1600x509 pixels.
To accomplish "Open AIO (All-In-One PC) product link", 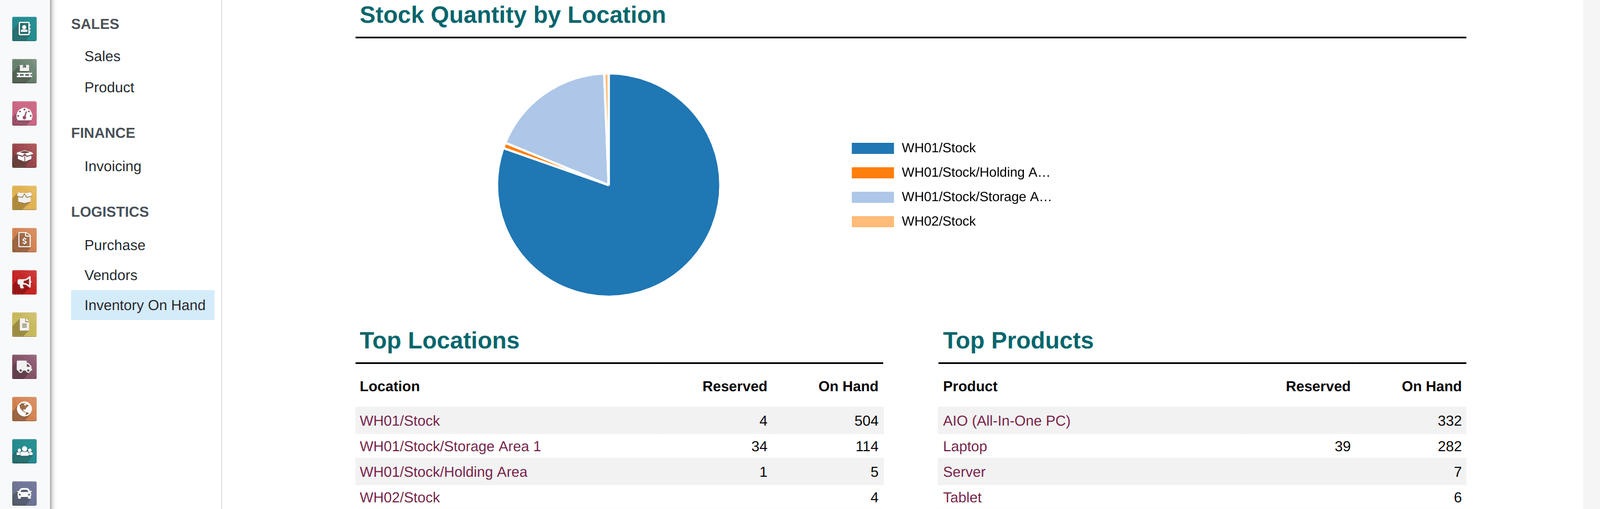I will (1006, 421).
